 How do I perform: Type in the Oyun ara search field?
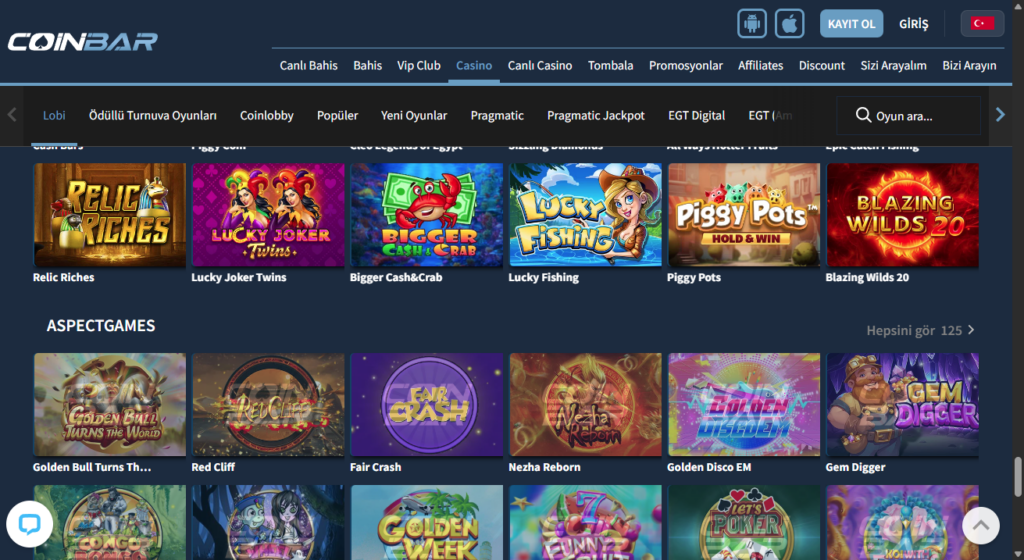click(920, 116)
